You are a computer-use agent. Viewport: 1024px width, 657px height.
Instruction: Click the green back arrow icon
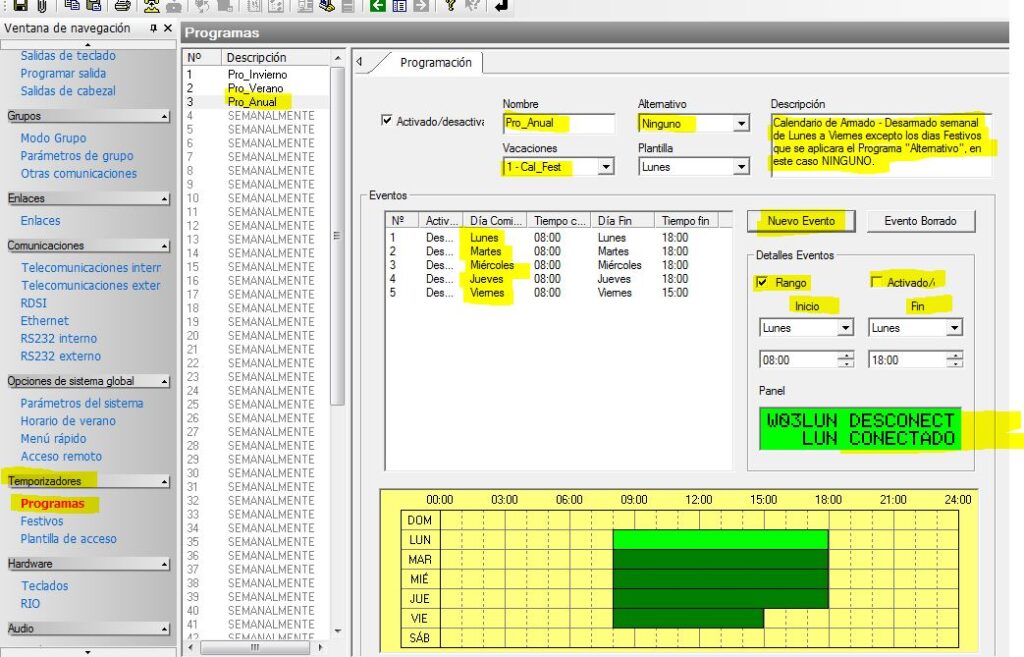pyautogui.click(x=377, y=5)
